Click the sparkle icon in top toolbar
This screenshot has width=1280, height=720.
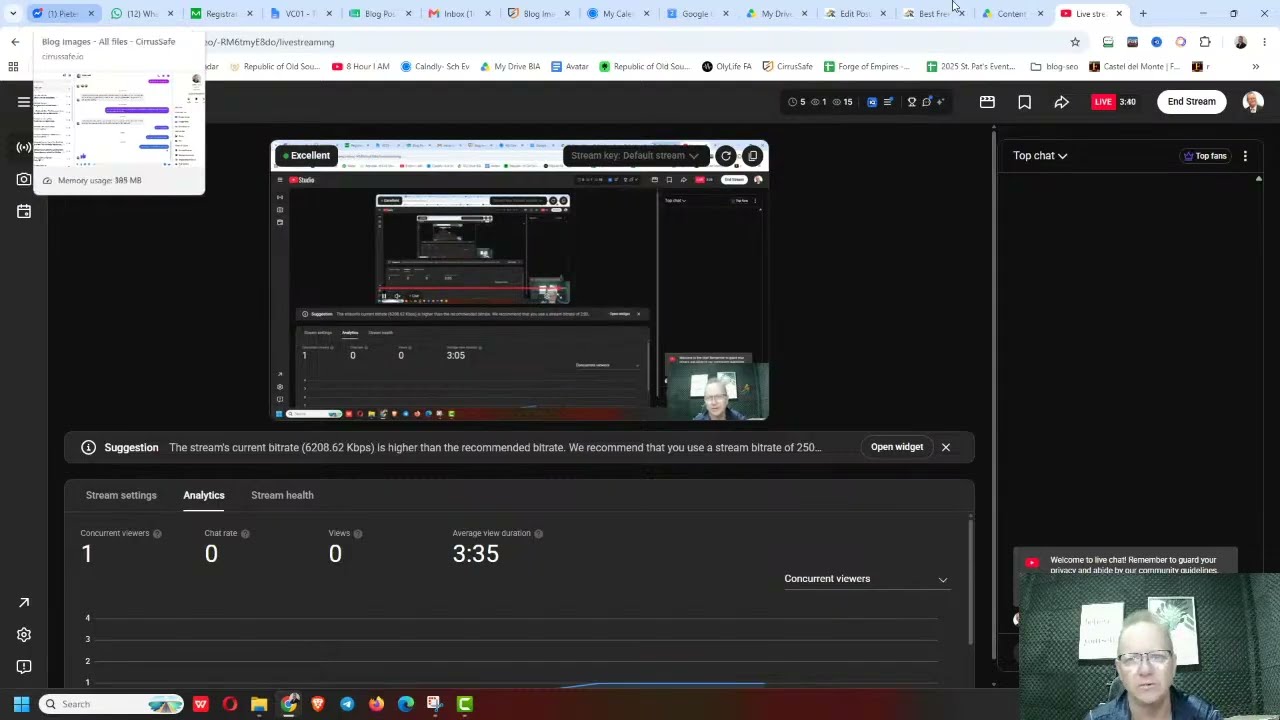pos(940,101)
